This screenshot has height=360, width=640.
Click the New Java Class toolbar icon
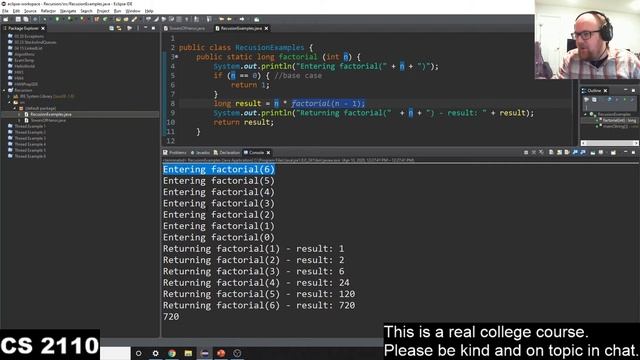point(105,19)
